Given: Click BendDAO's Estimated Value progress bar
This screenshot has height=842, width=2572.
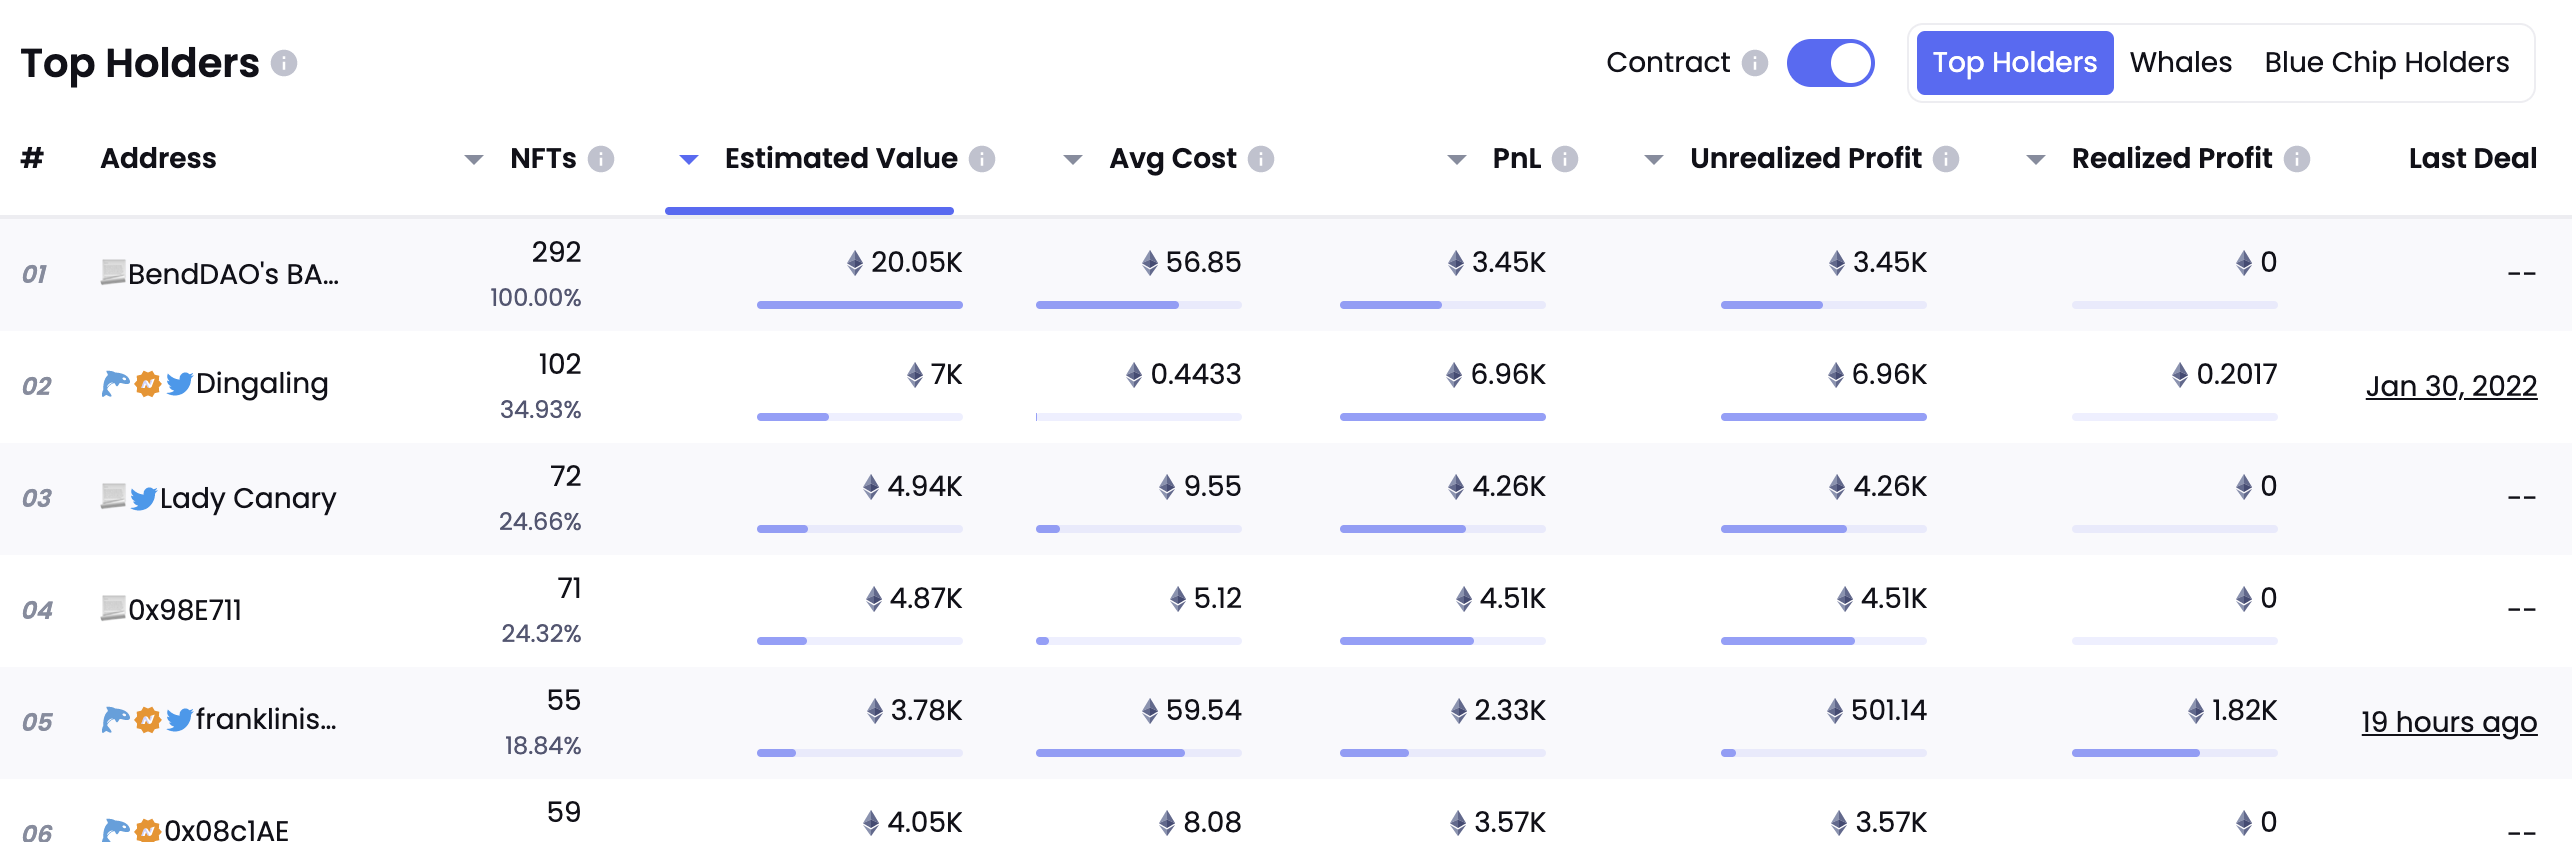Looking at the screenshot, I should click(859, 305).
